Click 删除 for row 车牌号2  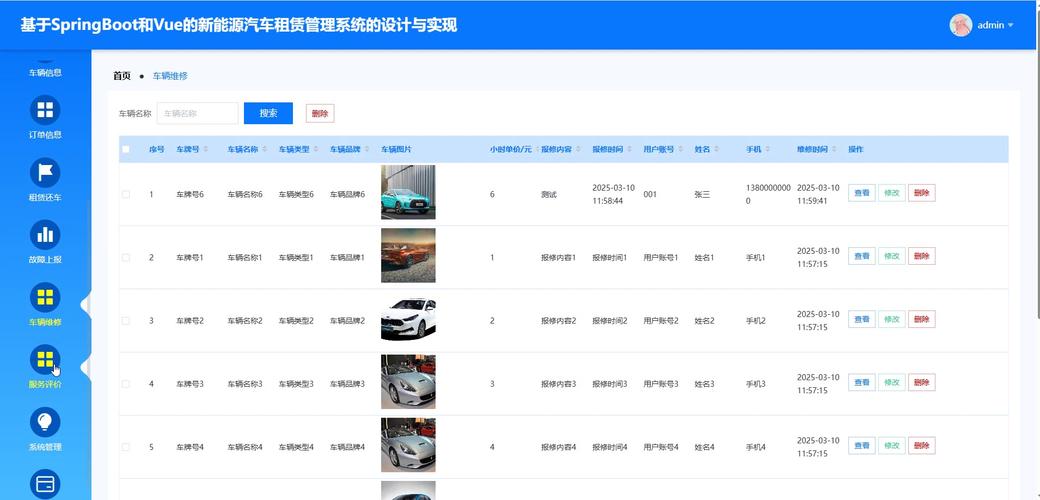[x=921, y=319]
